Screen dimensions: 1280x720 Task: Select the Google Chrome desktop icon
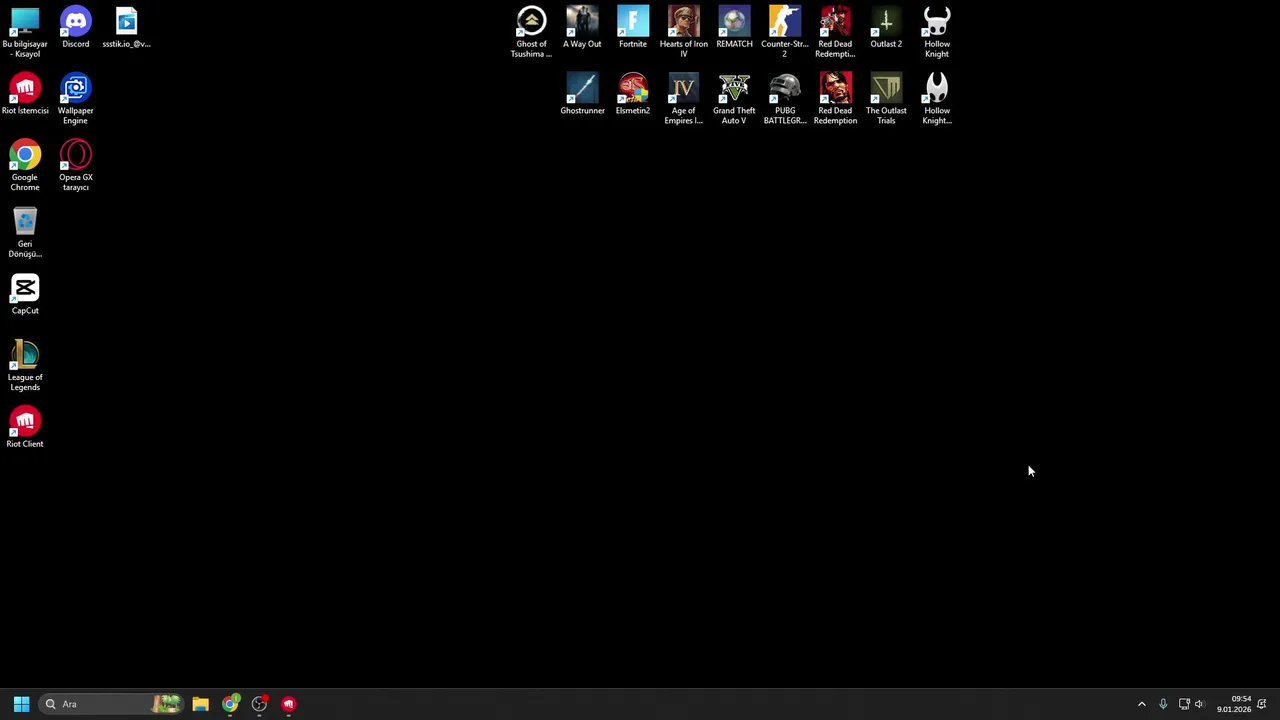point(25,166)
